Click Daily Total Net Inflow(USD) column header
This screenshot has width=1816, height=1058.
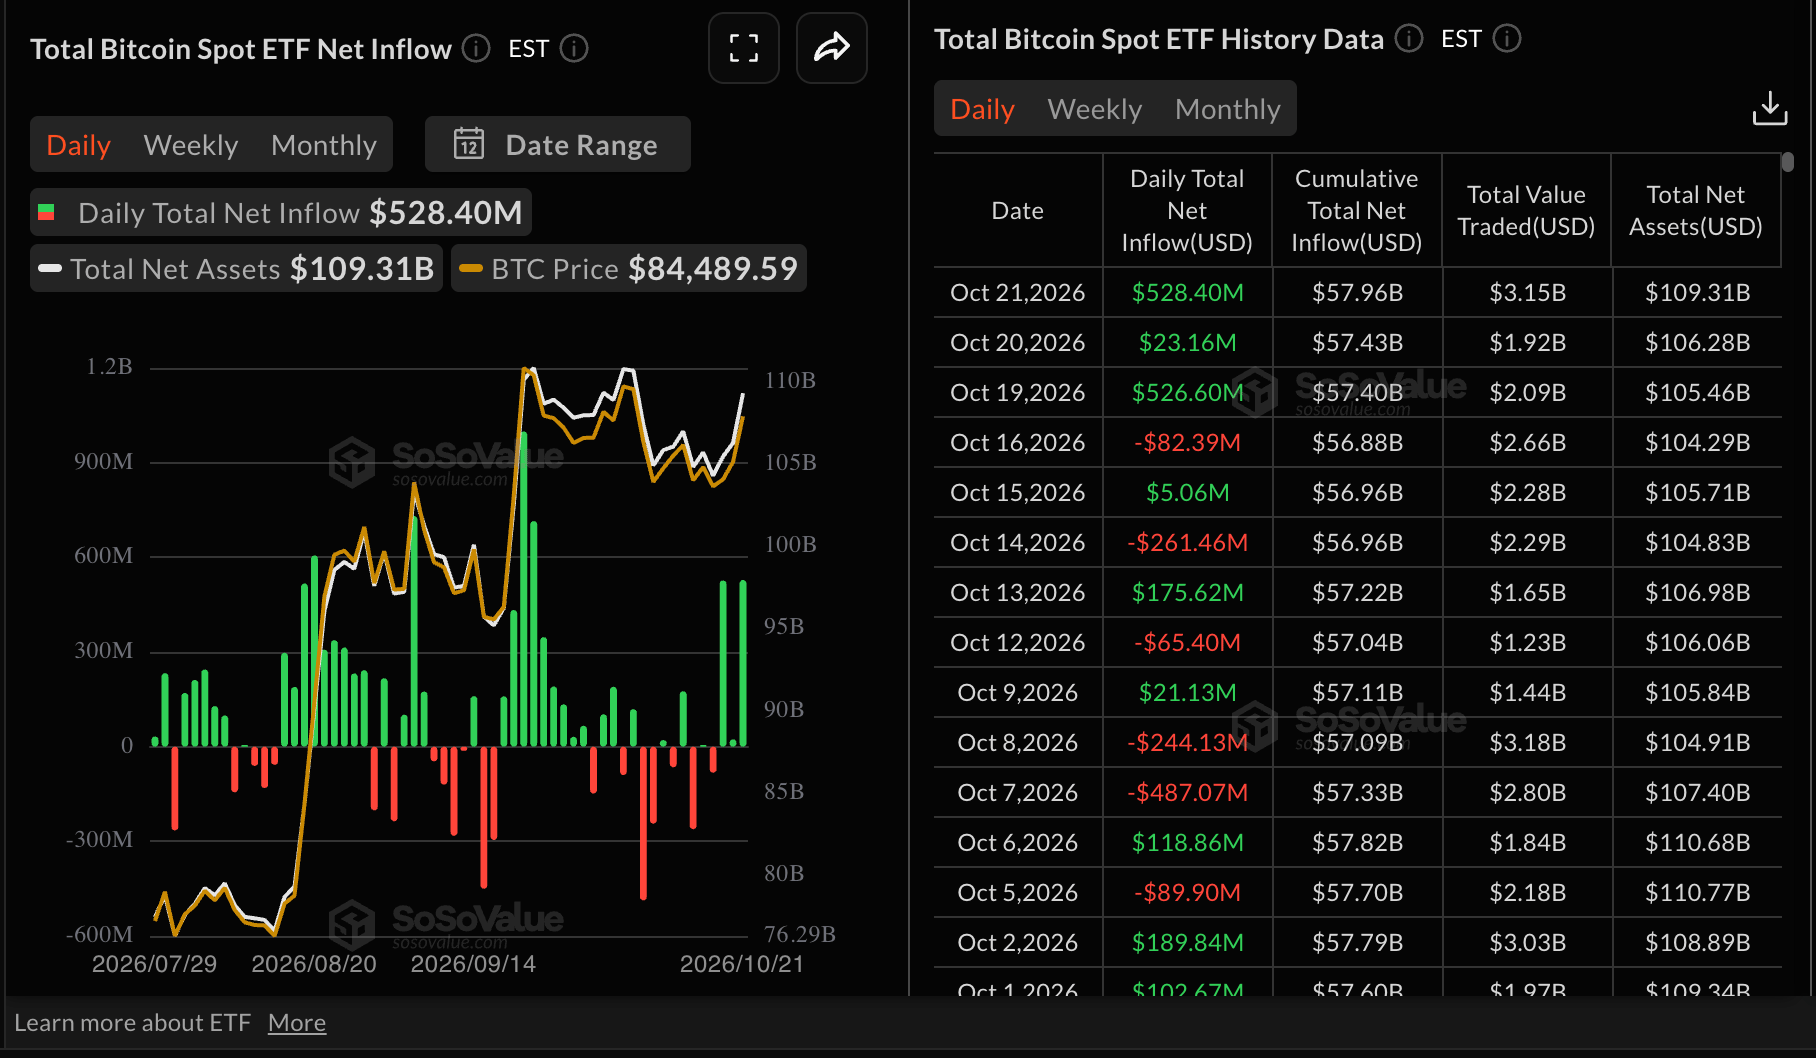(1187, 210)
